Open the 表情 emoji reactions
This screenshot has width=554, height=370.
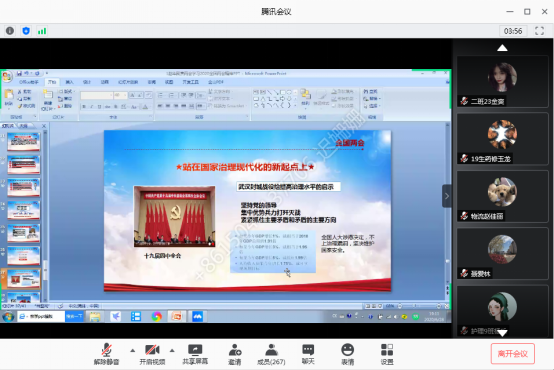[x=347, y=354]
